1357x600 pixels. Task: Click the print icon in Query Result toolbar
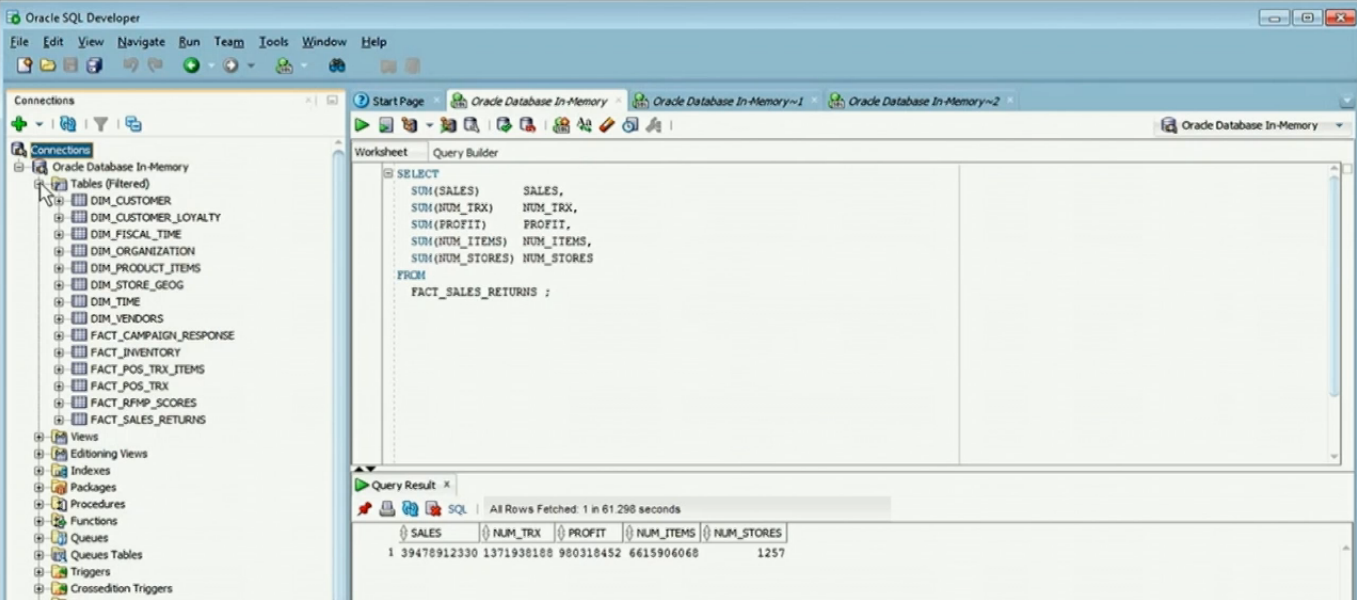click(x=387, y=509)
